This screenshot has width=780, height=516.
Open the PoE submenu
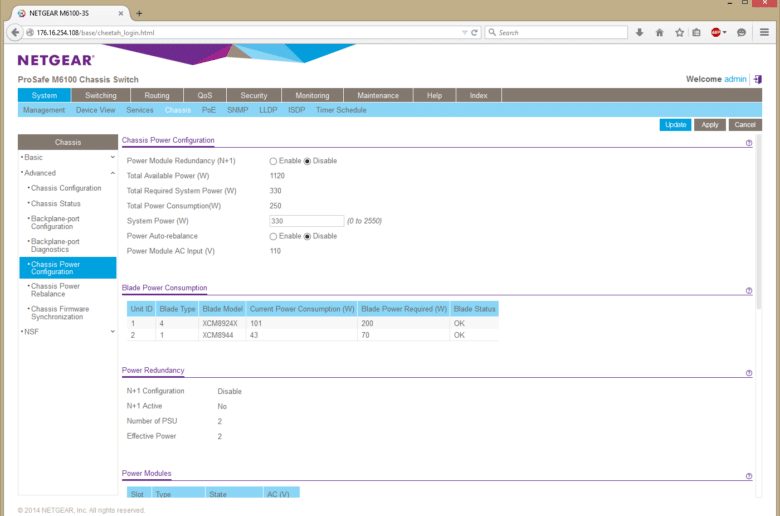tap(208, 110)
